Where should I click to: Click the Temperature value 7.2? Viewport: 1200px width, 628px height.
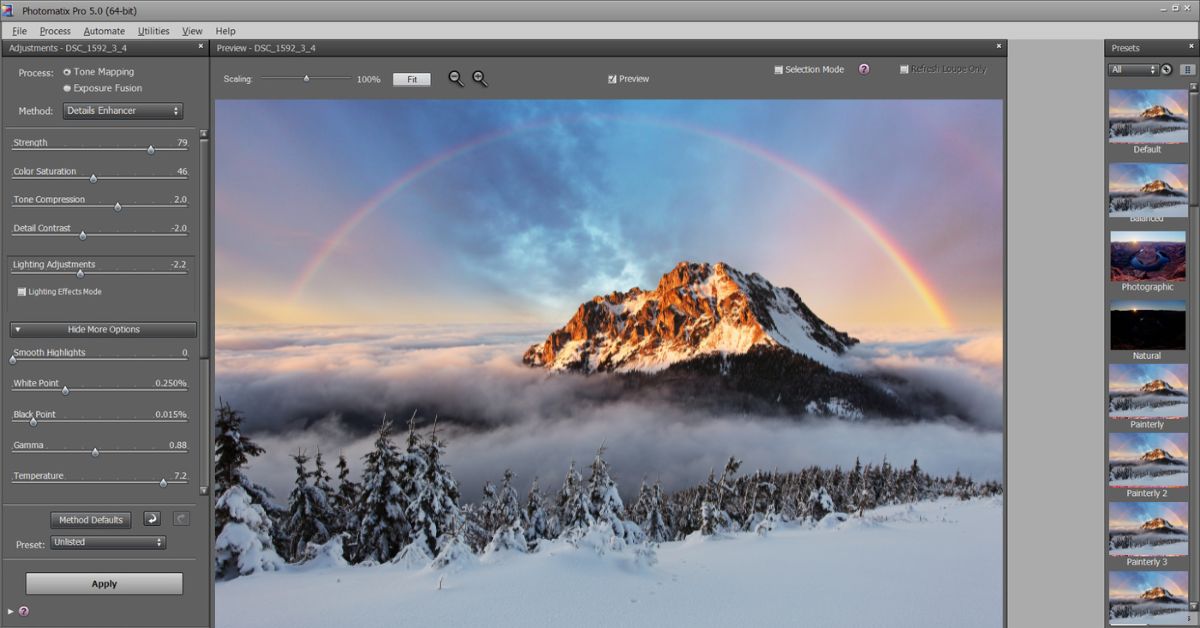pyautogui.click(x=181, y=476)
